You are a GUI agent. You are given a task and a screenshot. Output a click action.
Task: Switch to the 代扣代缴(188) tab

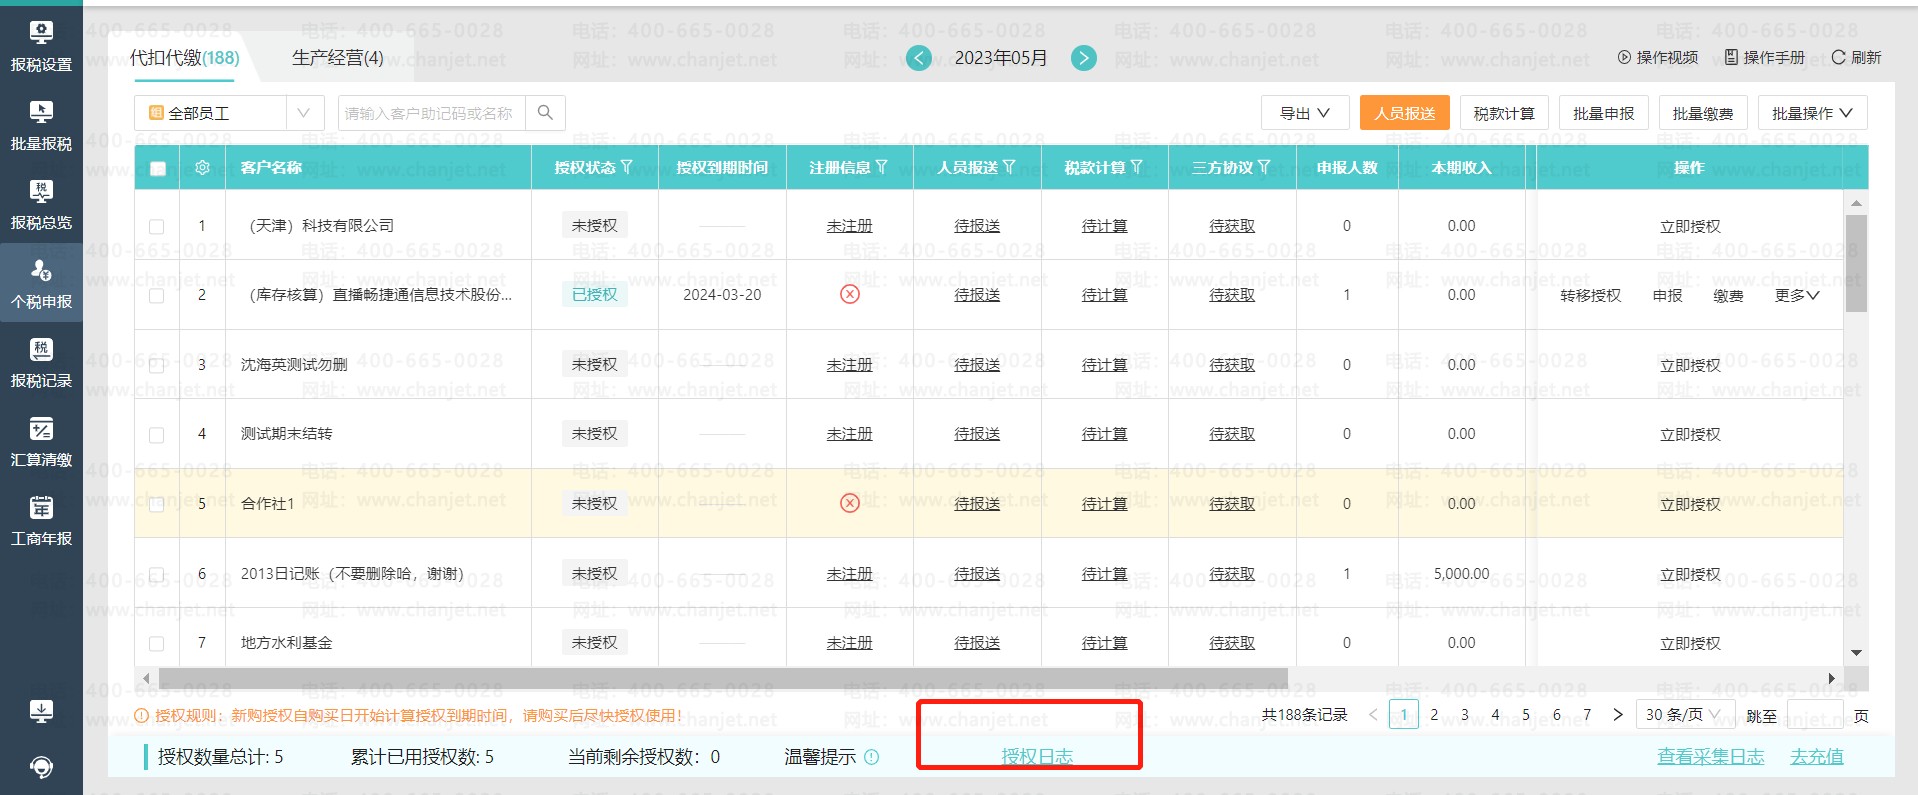coord(185,58)
